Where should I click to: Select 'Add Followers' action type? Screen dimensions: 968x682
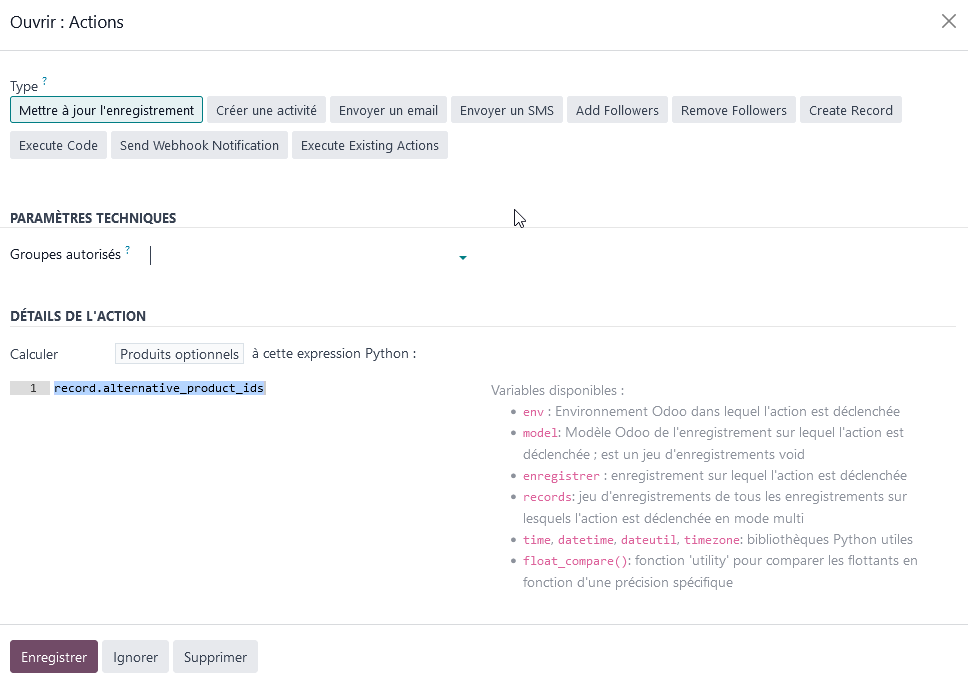coord(617,110)
